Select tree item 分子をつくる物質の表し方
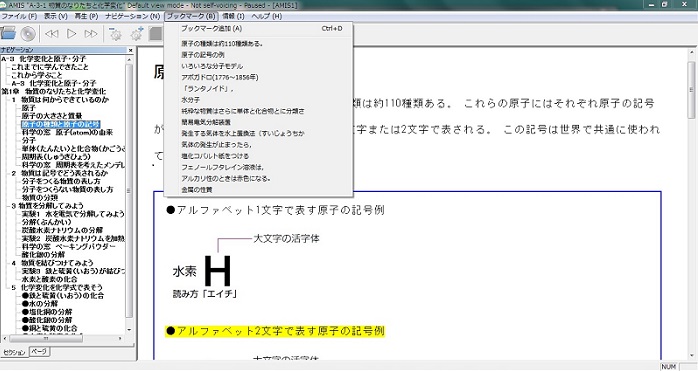Viewport: 698px width, 371px height. (x=61, y=181)
